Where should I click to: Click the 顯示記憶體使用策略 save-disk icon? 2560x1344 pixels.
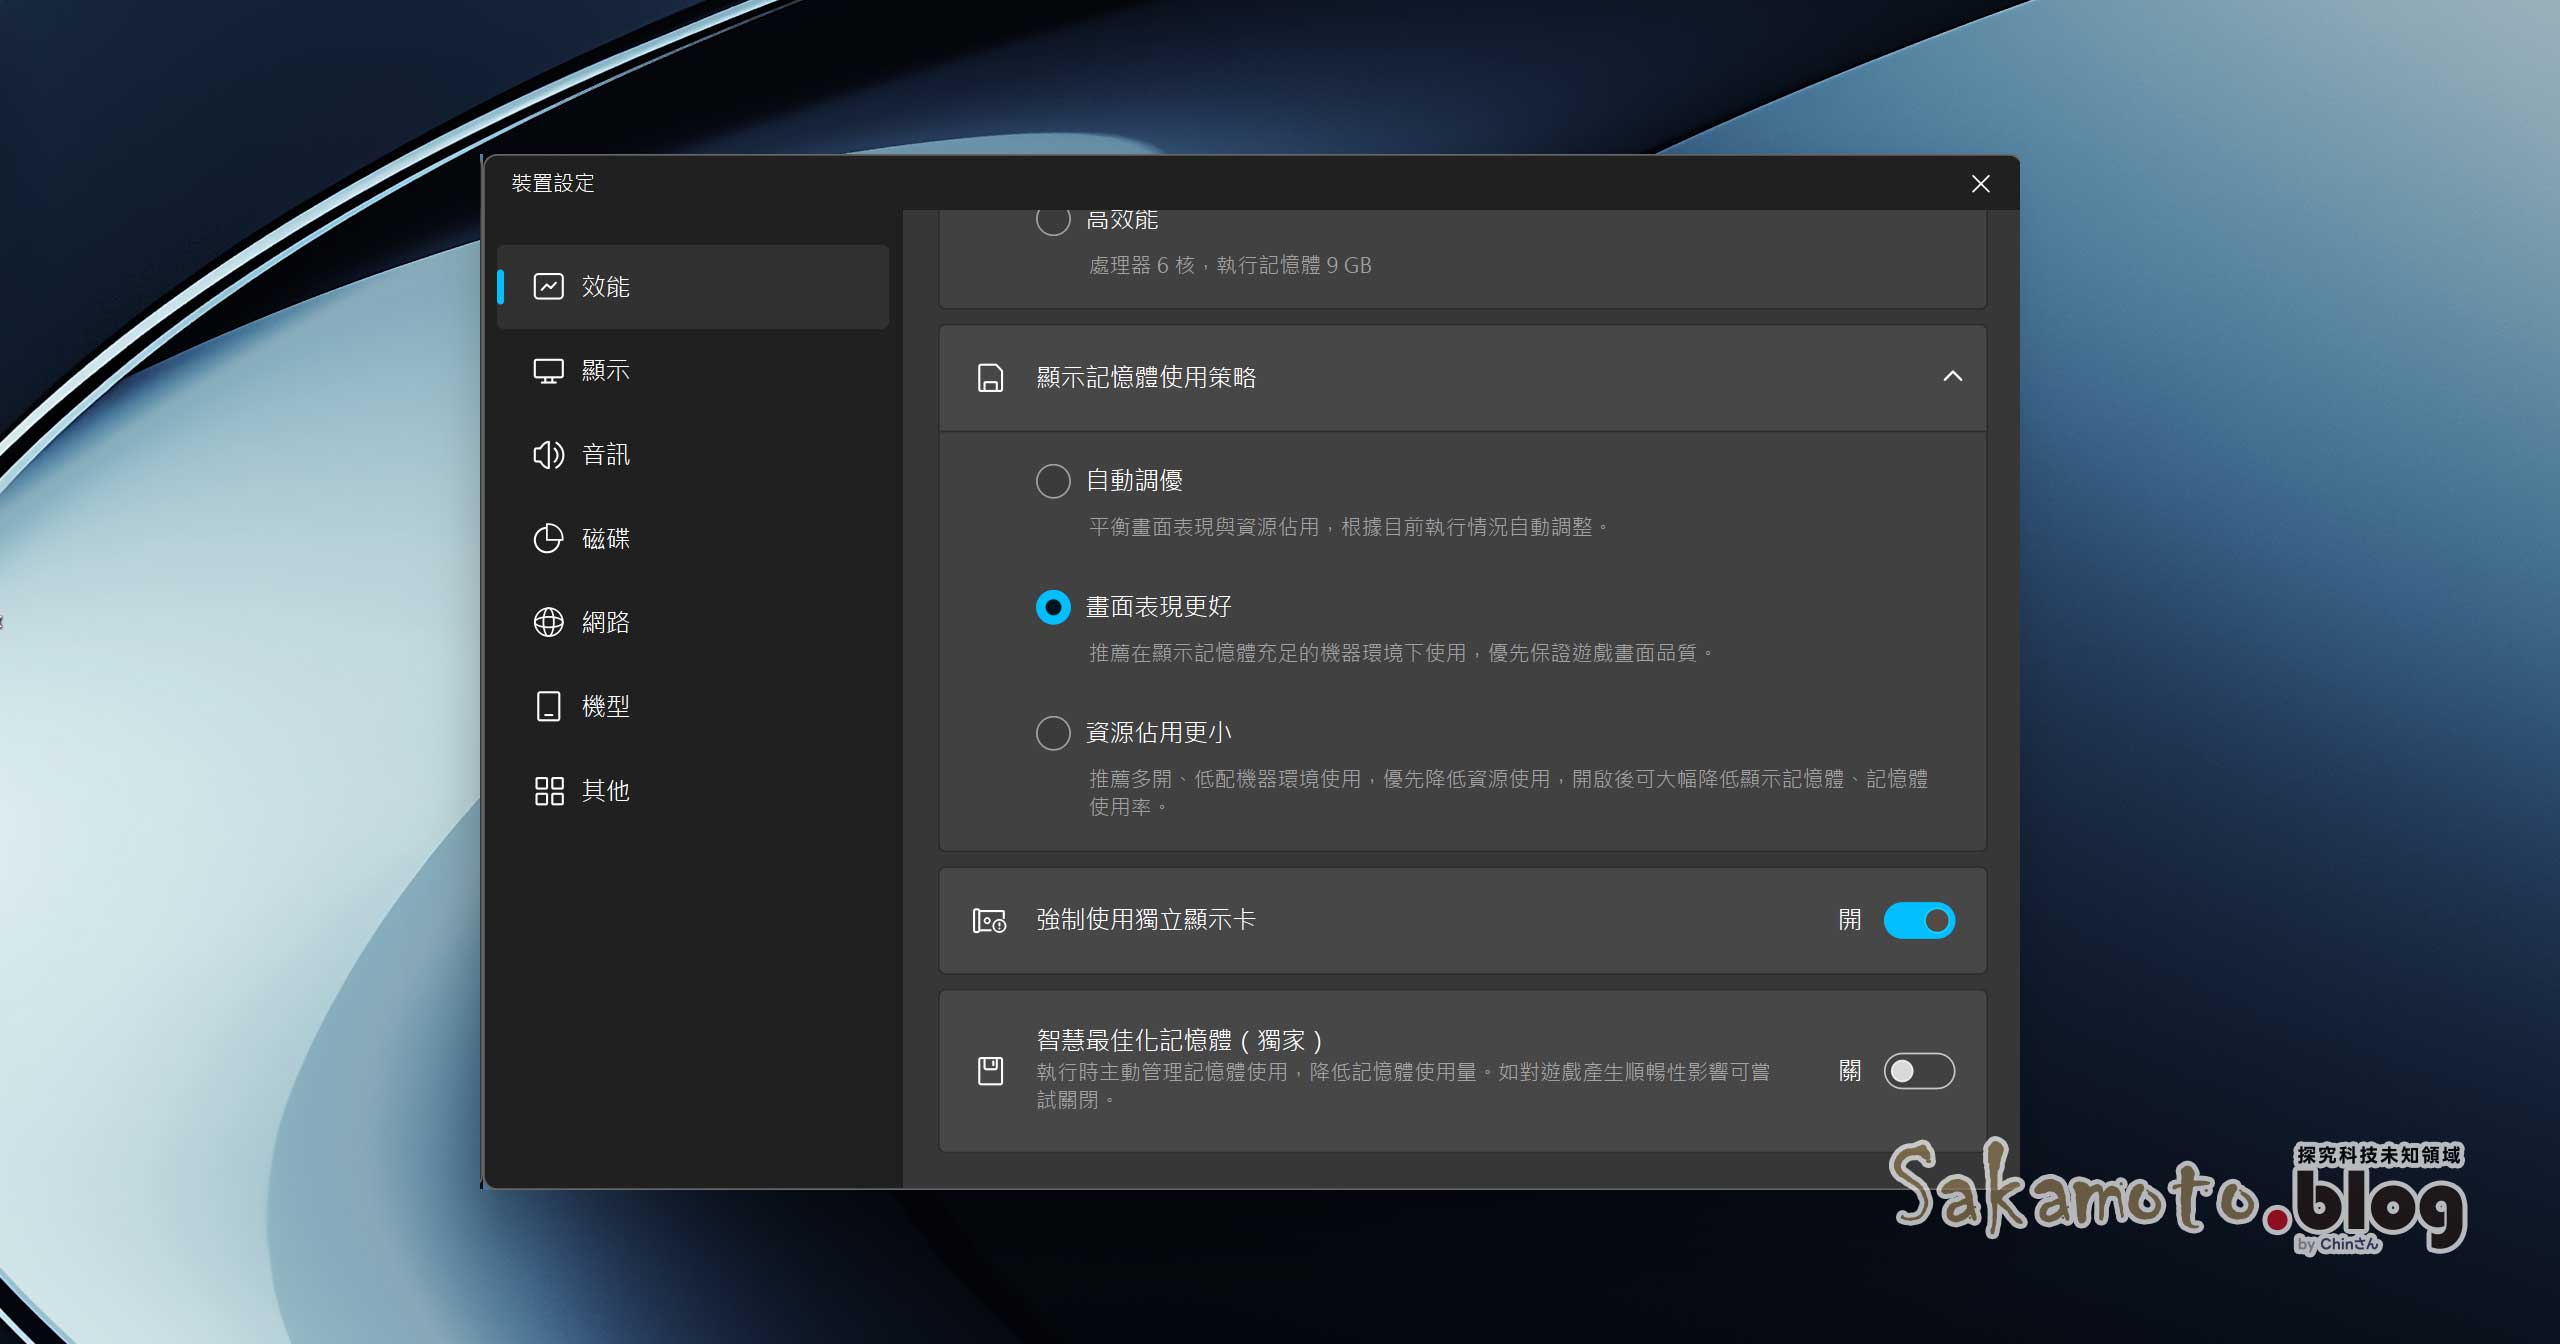point(990,378)
